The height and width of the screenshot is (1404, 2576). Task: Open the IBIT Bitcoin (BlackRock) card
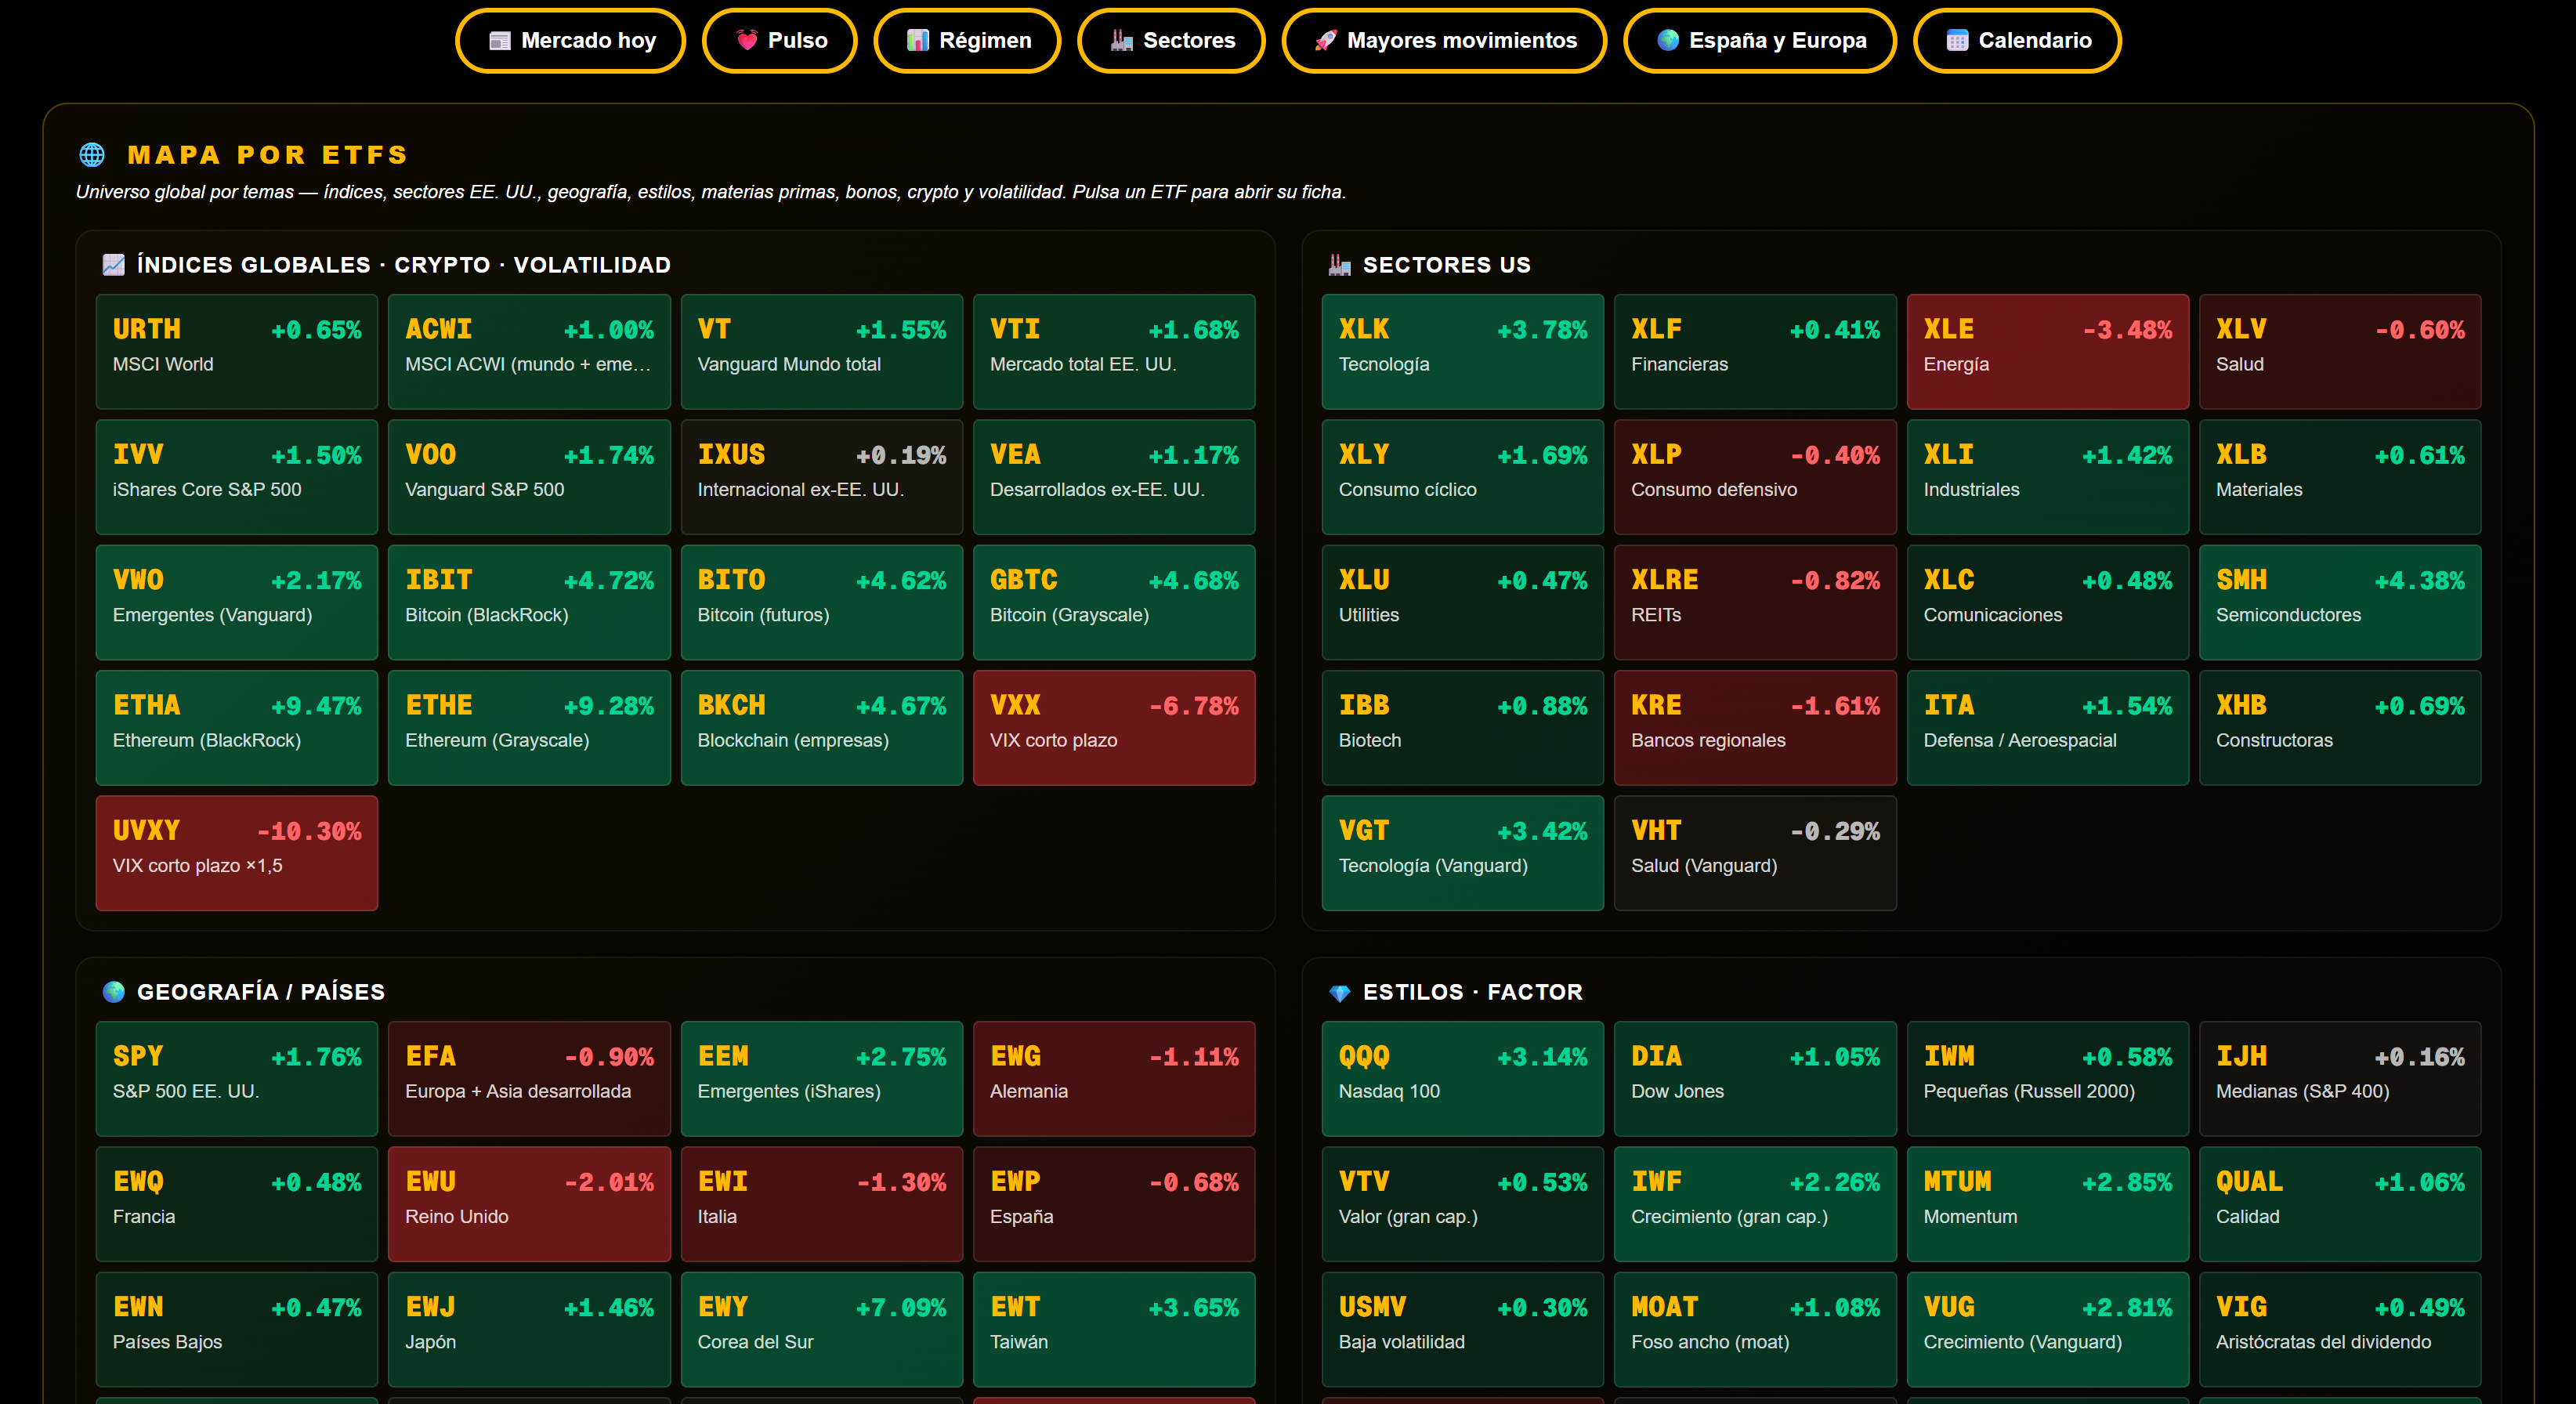point(529,602)
